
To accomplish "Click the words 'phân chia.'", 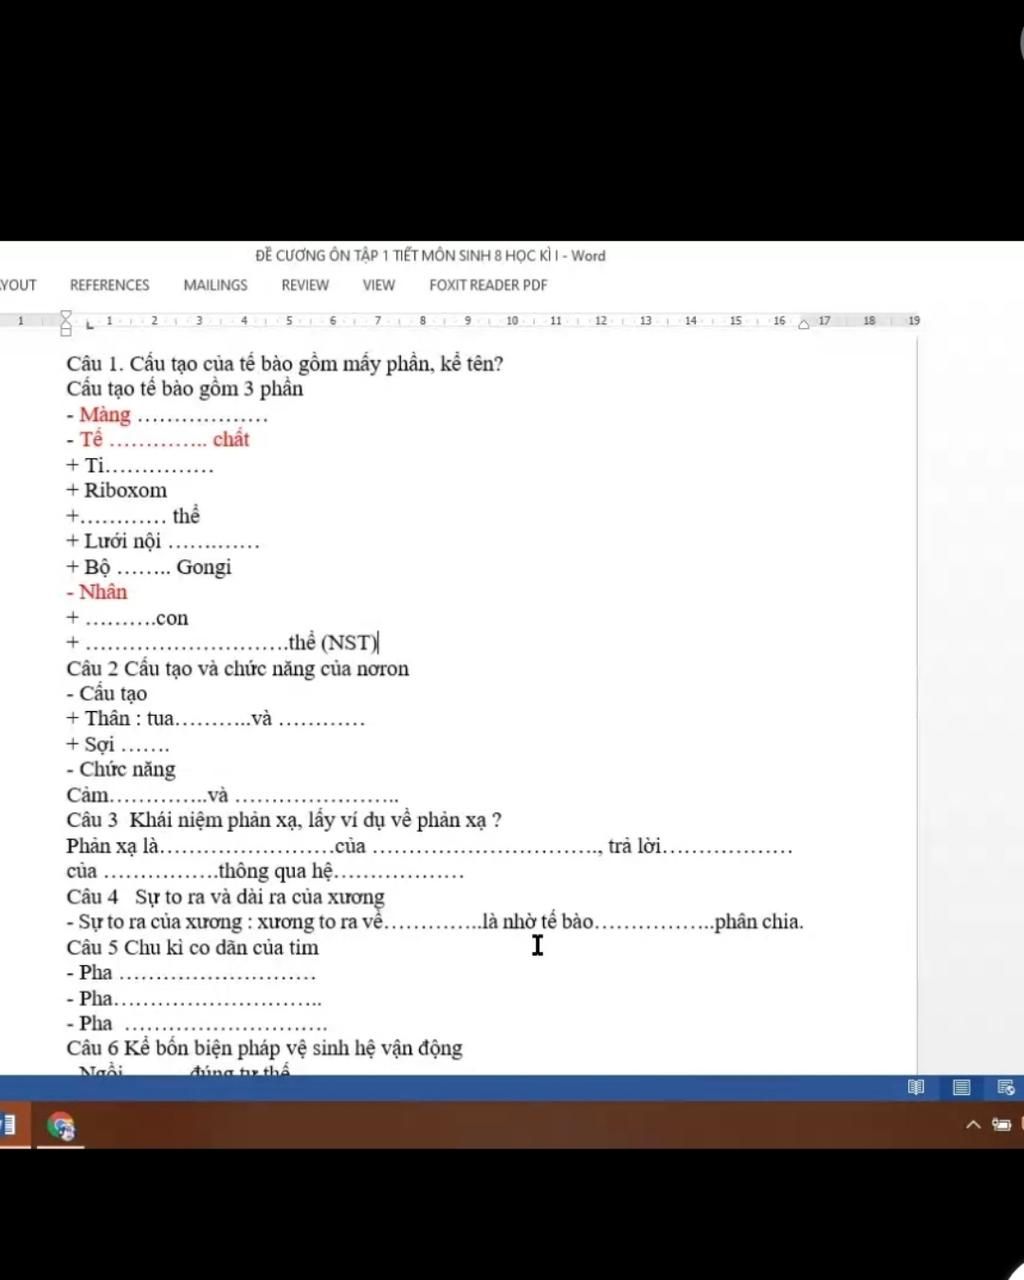I will pos(759,922).
